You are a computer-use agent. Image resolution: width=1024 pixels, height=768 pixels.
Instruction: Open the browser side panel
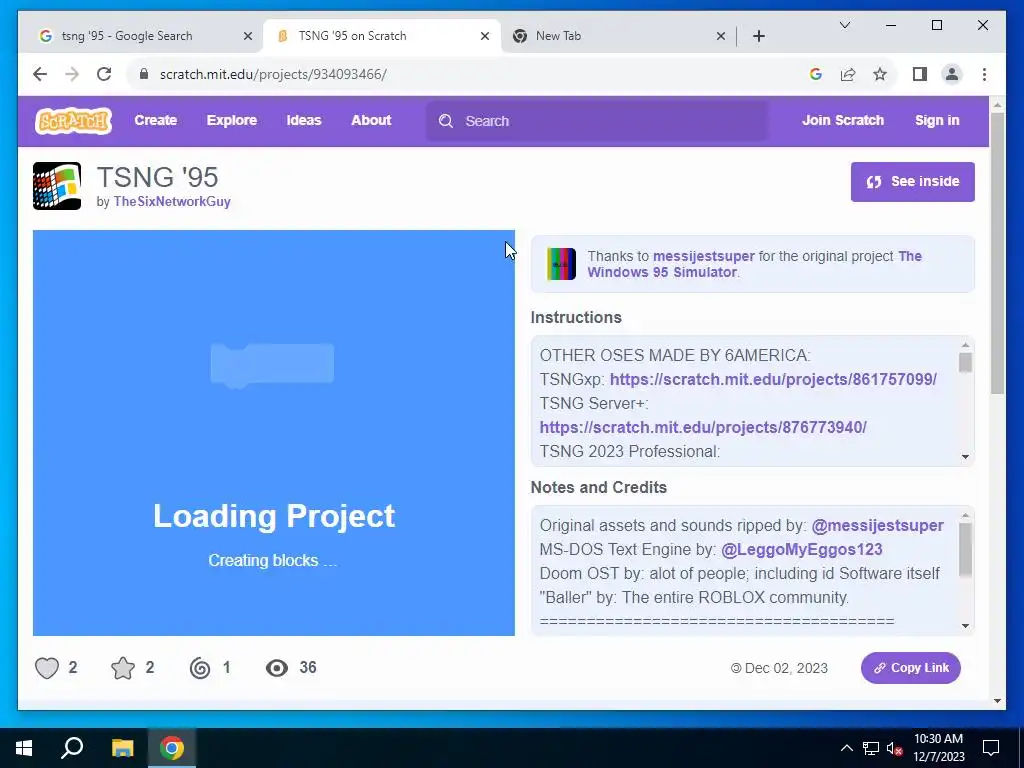click(920, 74)
